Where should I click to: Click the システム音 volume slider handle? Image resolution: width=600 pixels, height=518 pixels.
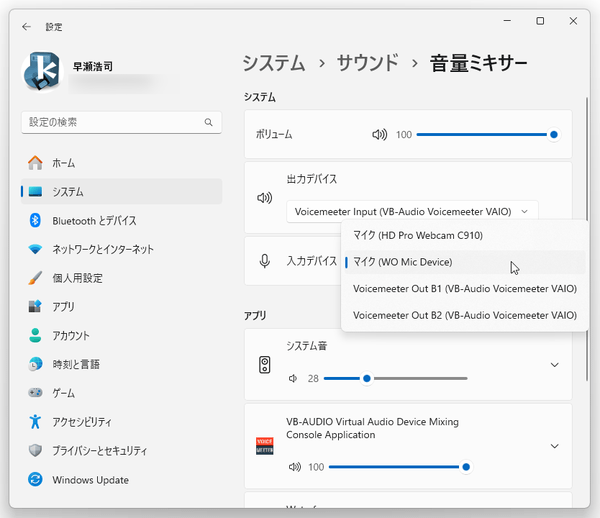pos(367,379)
